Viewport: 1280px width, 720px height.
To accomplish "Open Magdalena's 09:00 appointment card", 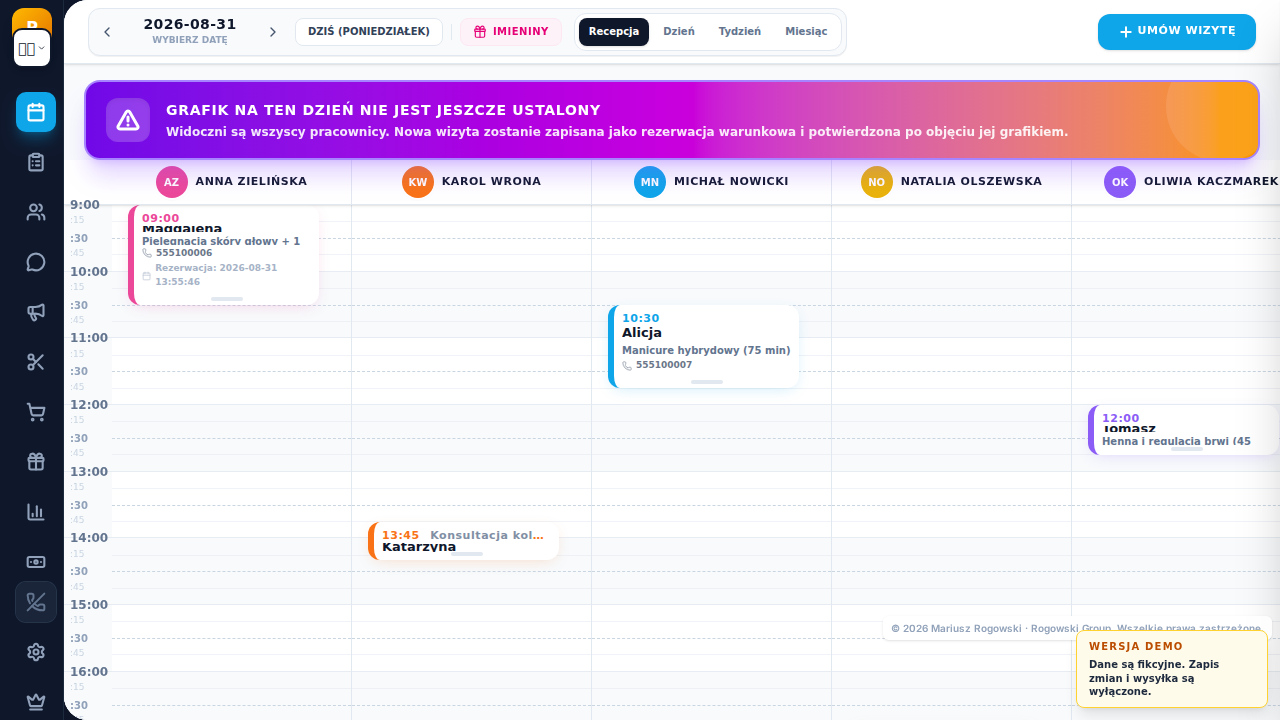I will tap(224, 254).
